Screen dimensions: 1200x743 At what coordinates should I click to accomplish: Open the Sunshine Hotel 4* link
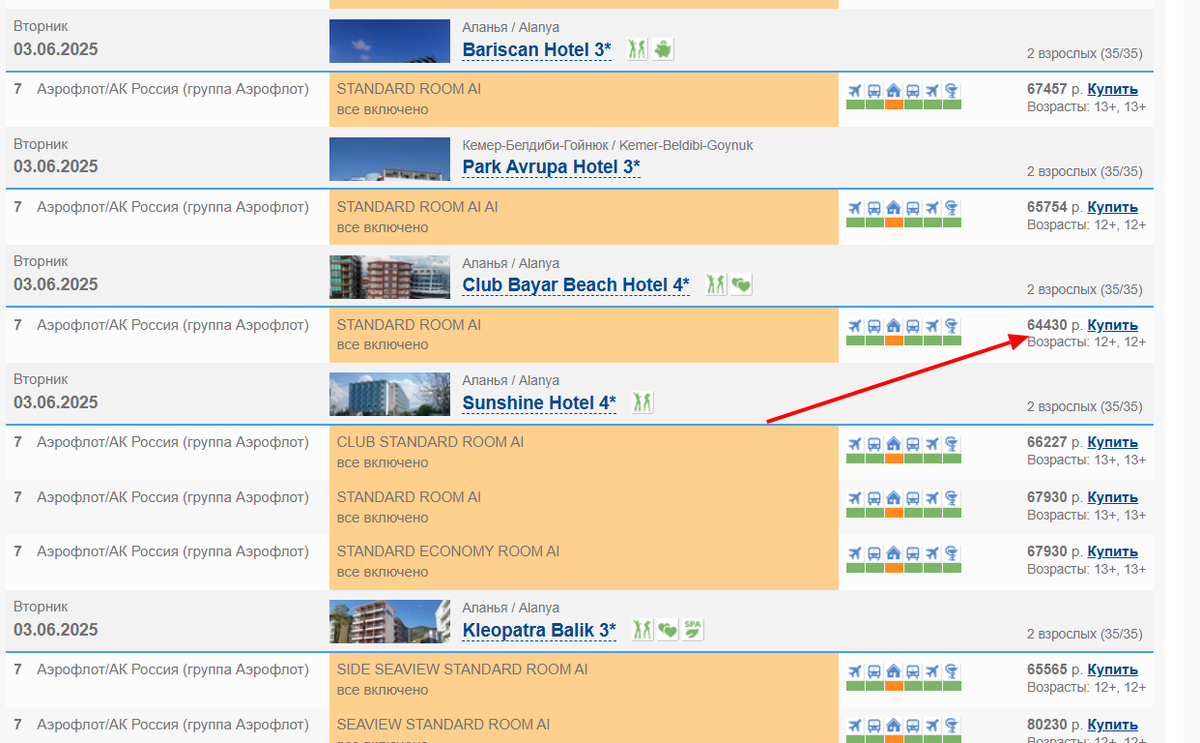pos(539,402)
